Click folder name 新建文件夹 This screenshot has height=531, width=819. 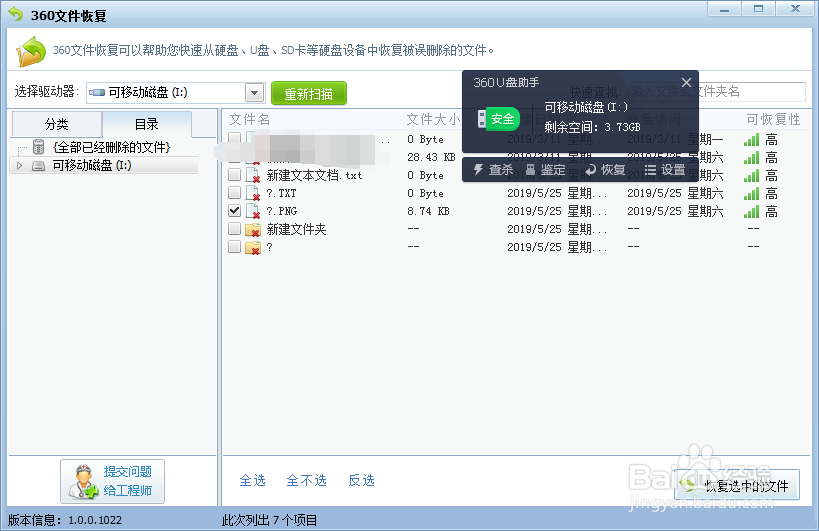coord(296,229)
